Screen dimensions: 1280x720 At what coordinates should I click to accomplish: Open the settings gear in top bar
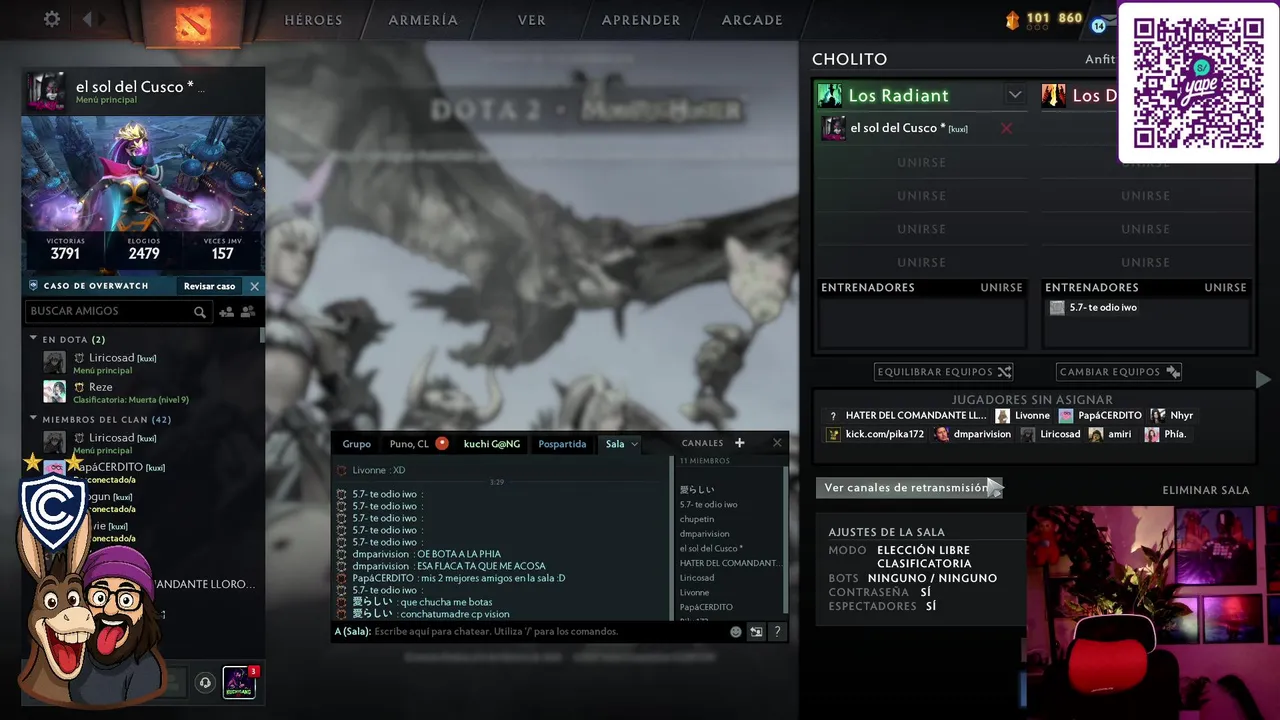[x=52, y=19]
